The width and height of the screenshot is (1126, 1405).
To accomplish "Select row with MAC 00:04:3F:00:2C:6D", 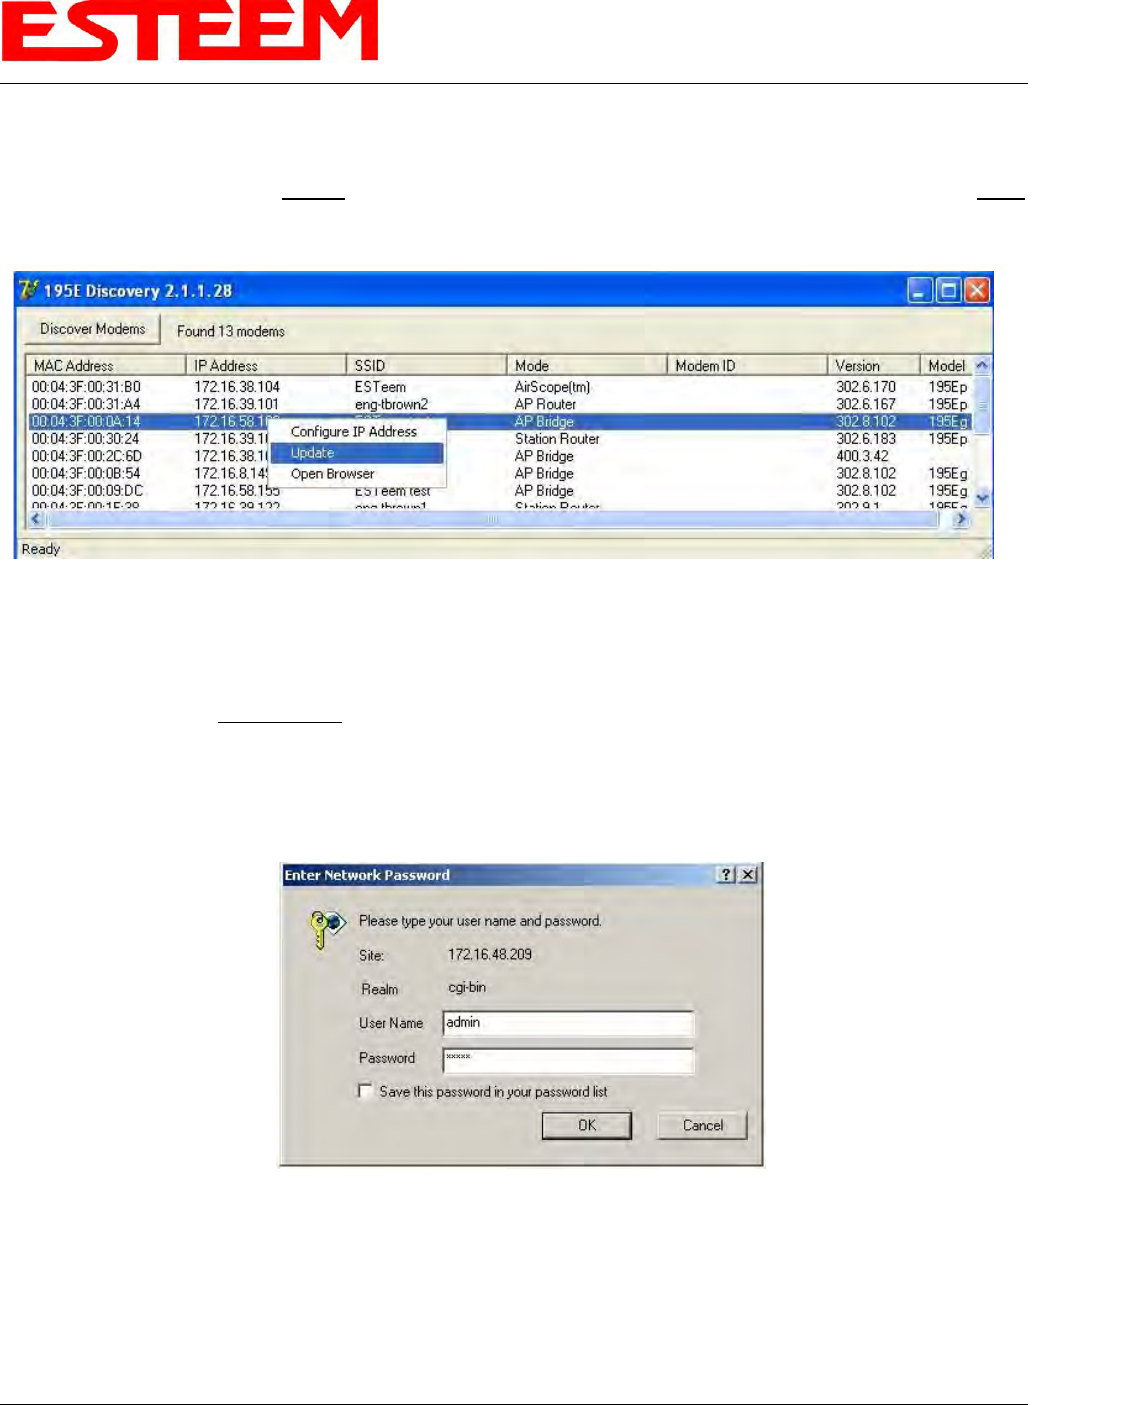I will (x=499, y=456).
